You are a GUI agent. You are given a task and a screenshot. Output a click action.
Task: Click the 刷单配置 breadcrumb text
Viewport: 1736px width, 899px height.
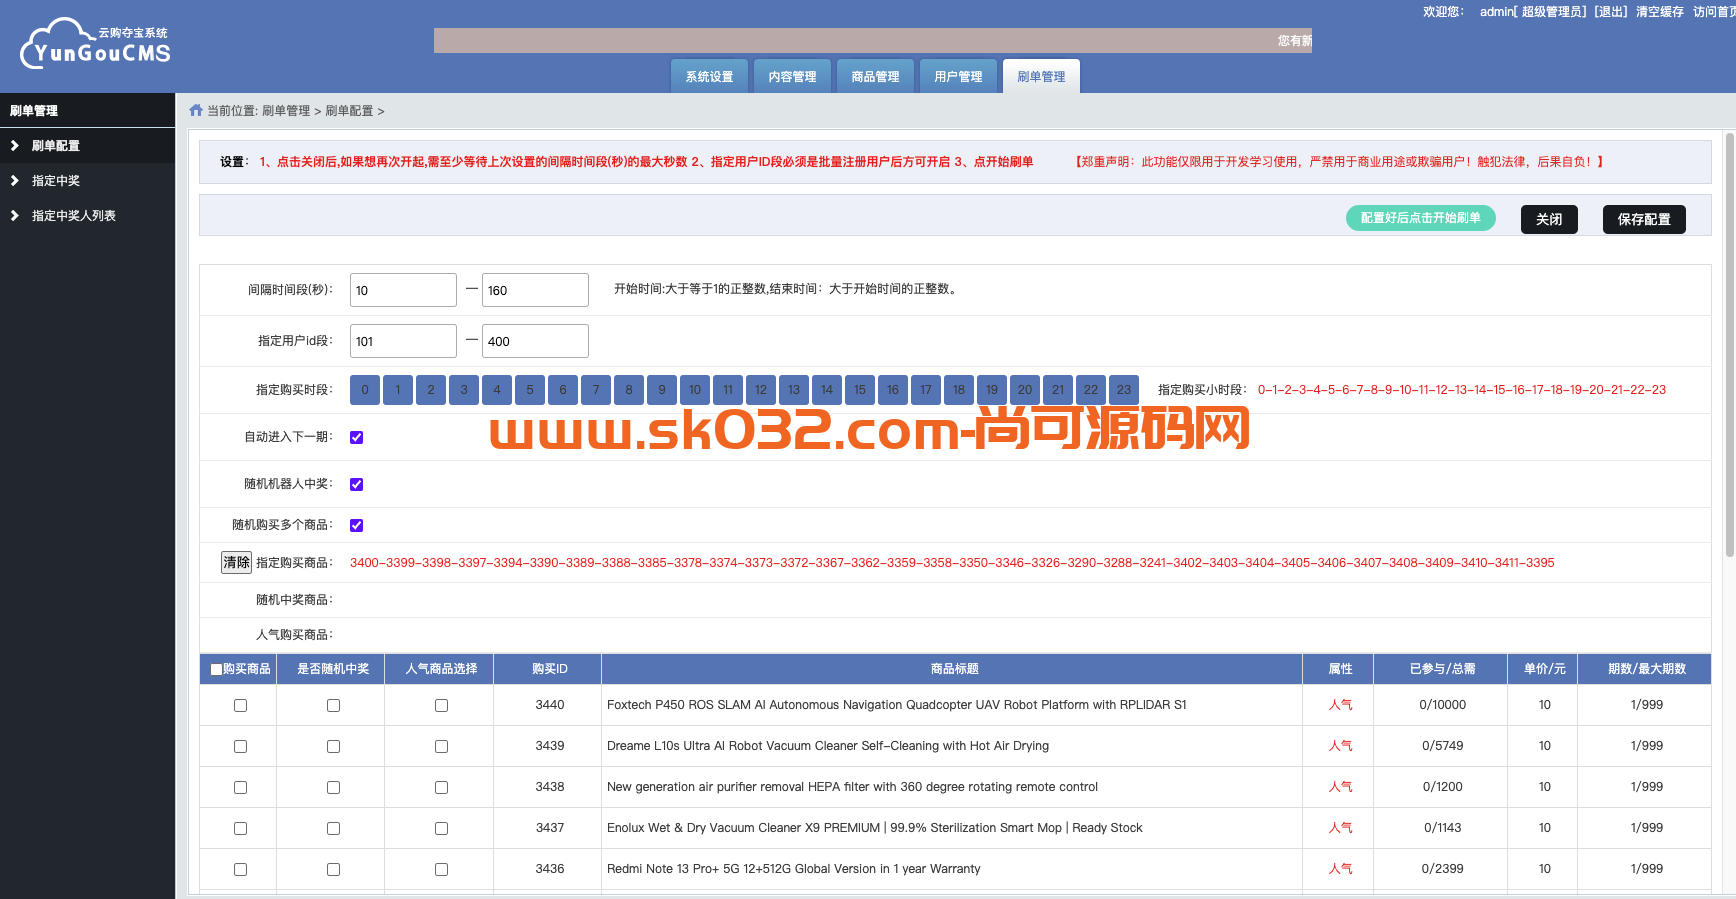click(x=349, y=111)
